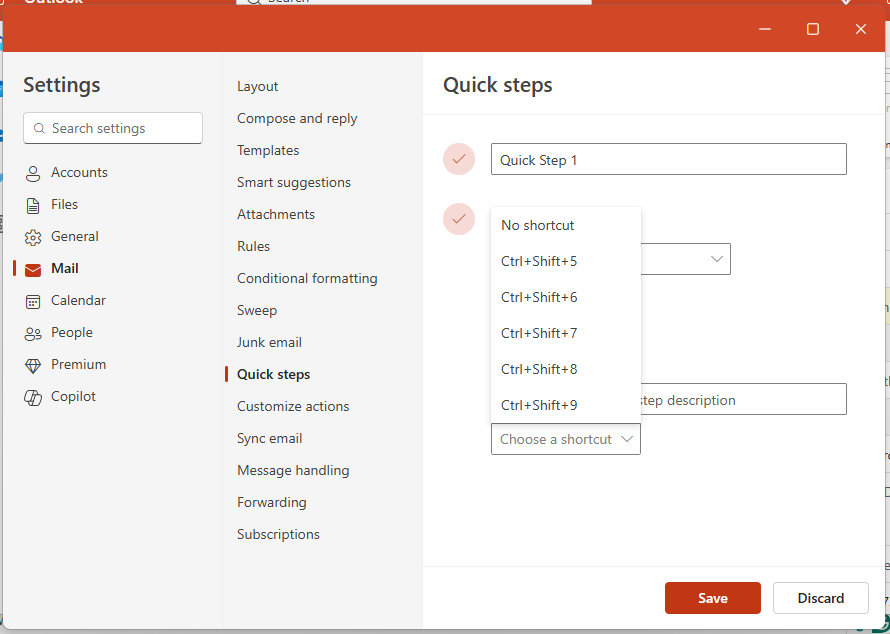Choose Ctrl+Shift+7 shortcut option
The height and width of the screenshot is (634, 890).
point(566,333)
